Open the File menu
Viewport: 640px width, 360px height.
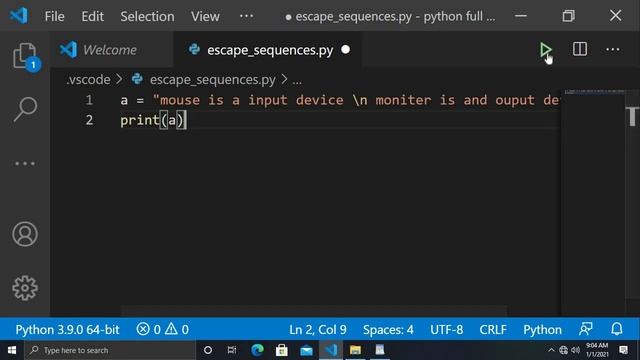coord(54,16)
